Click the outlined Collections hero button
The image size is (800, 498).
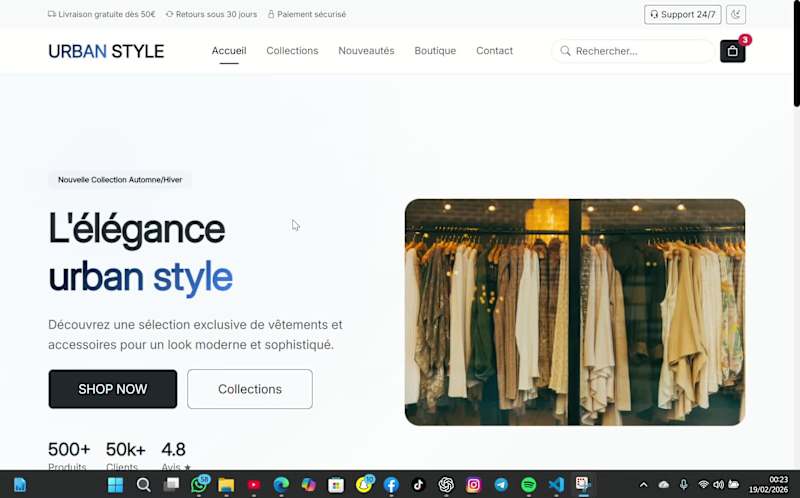click(x=249, y=389)
